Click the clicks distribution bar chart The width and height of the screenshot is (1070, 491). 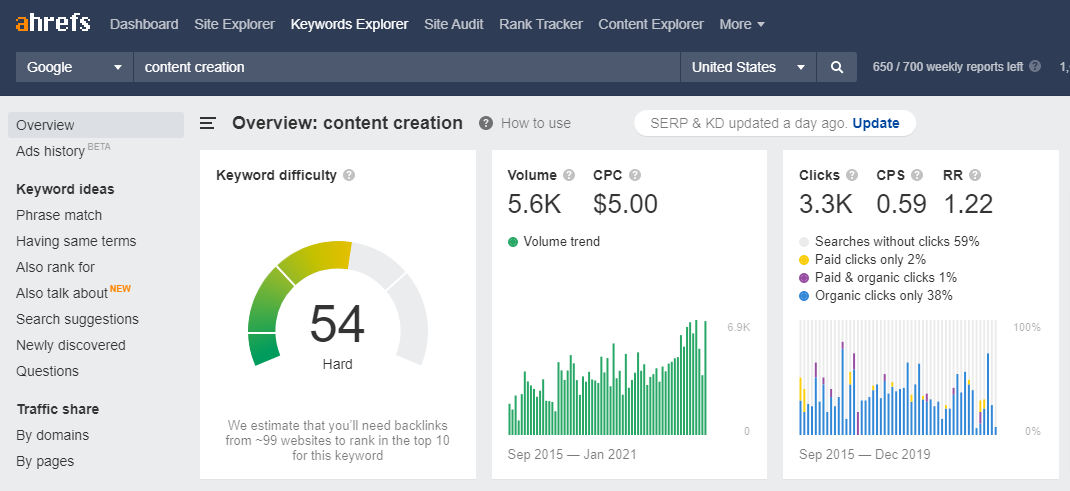[898, 378]
